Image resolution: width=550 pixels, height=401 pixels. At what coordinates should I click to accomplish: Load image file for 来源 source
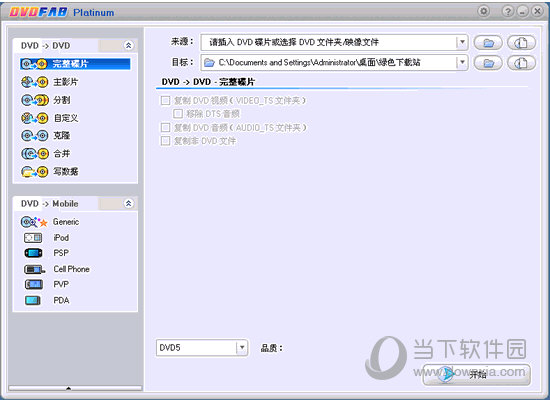click(x=521, y=43)
